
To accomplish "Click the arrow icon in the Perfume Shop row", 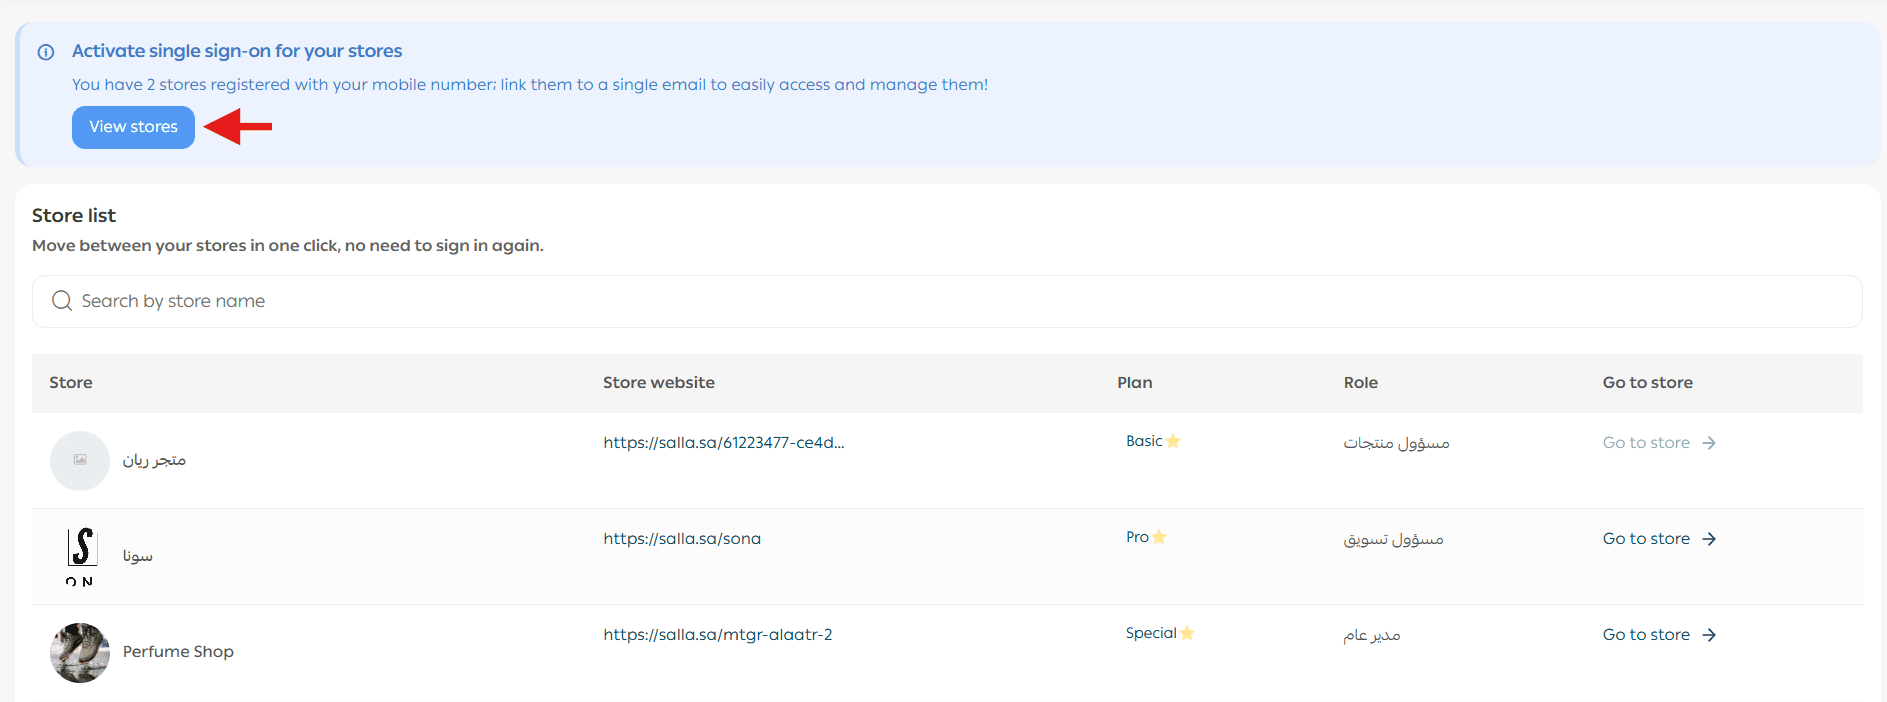I will (x=1709, y=635).
